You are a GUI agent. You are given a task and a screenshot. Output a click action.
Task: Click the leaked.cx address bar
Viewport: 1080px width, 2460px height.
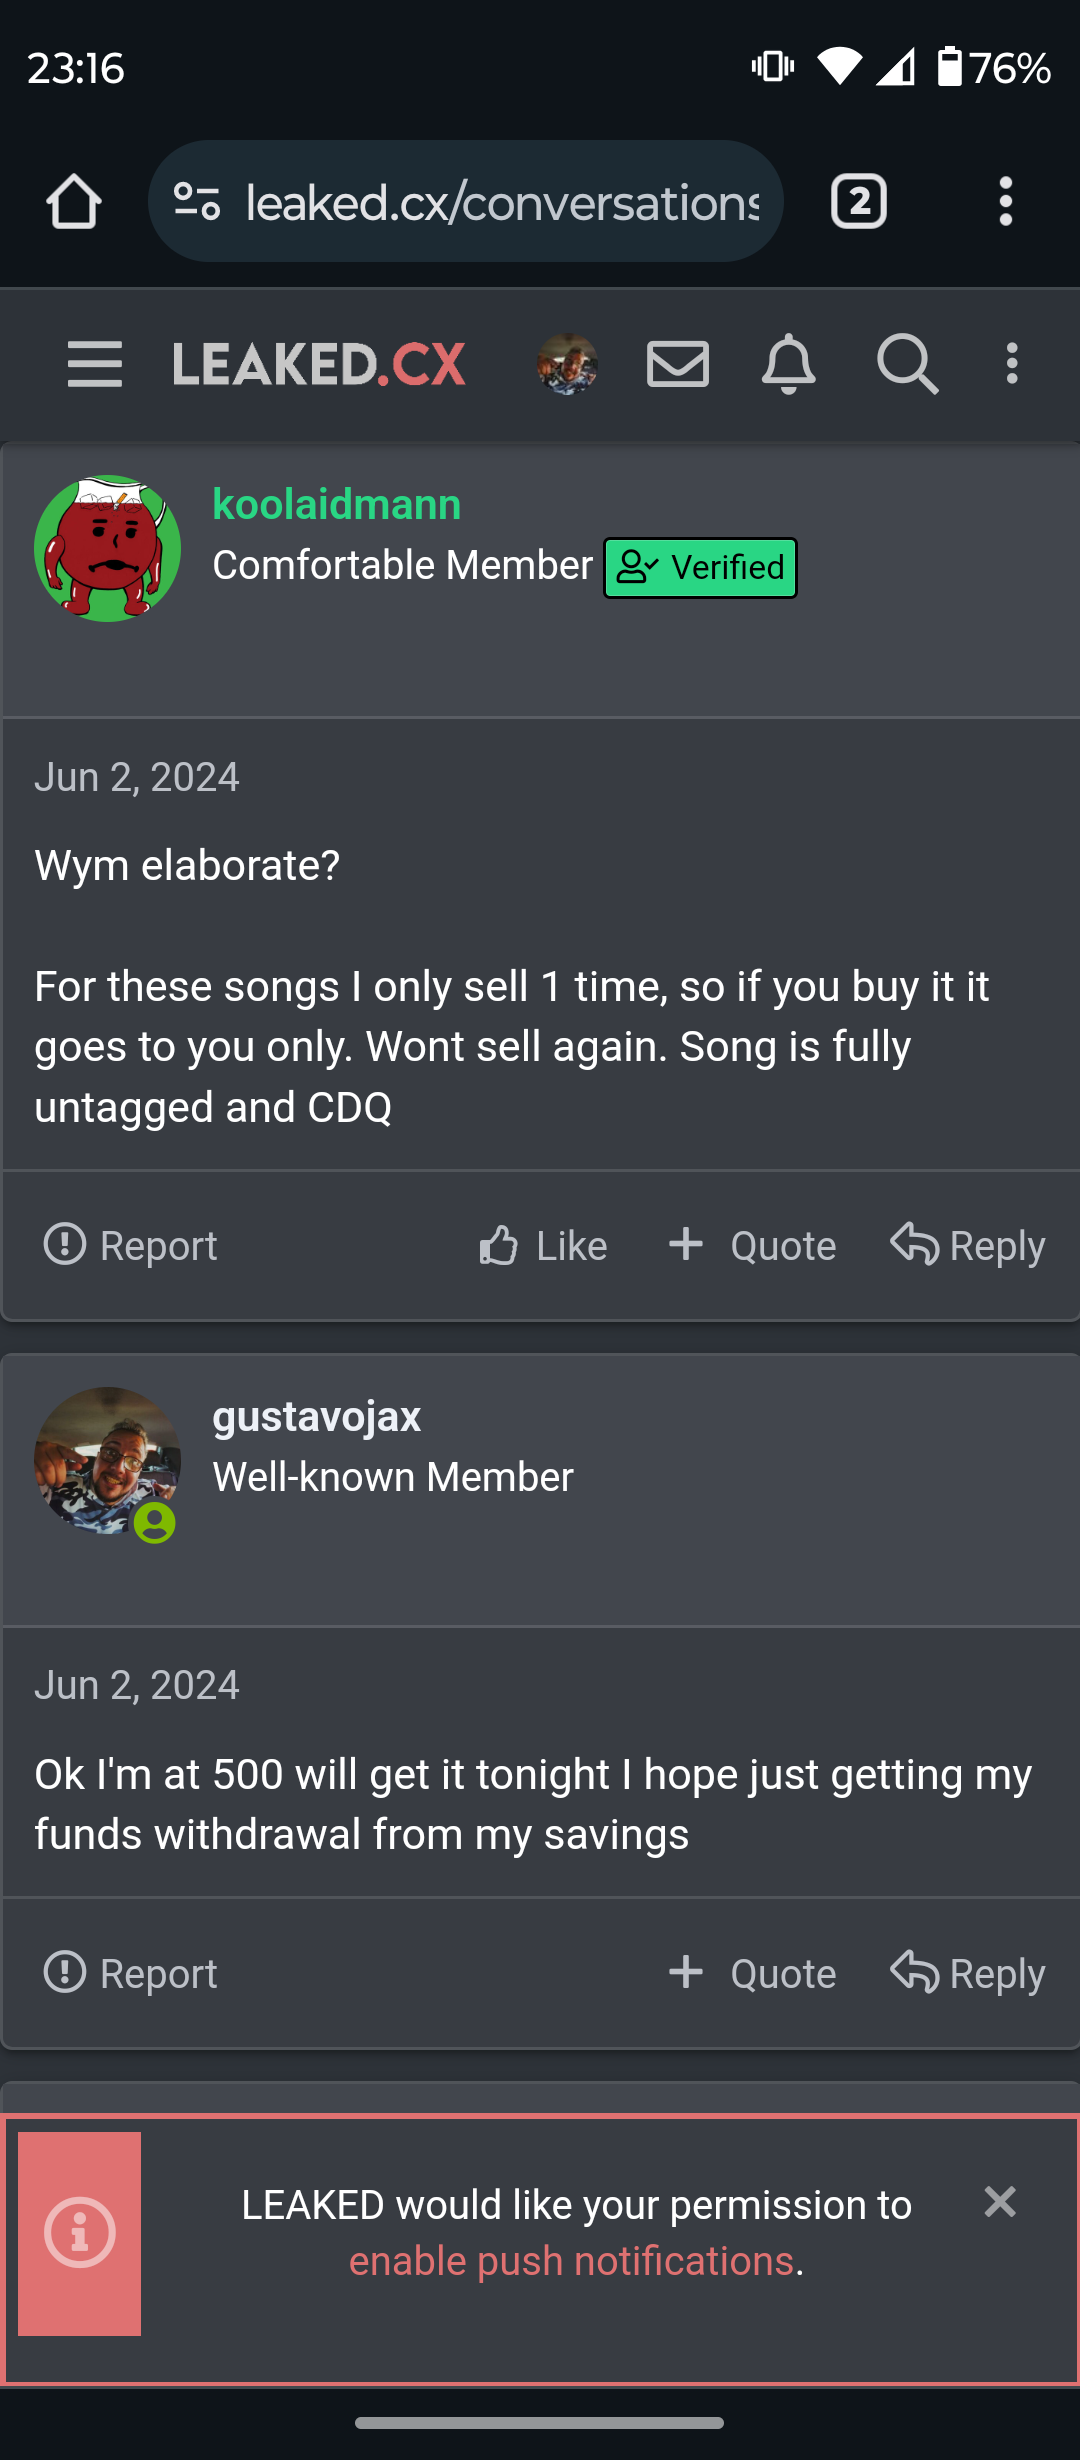[x=502, y=202]
